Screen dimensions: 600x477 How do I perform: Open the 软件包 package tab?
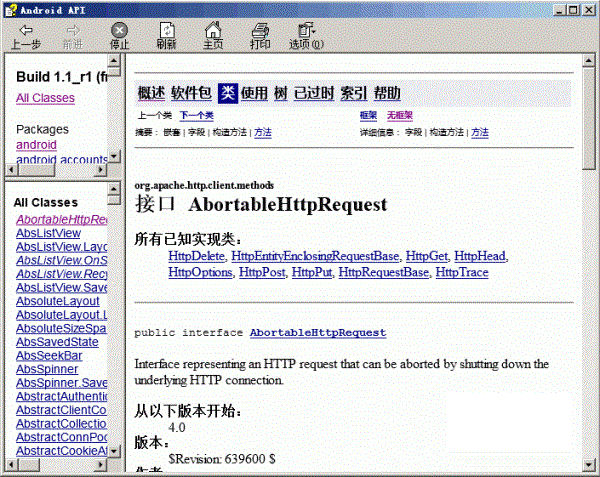191,93
